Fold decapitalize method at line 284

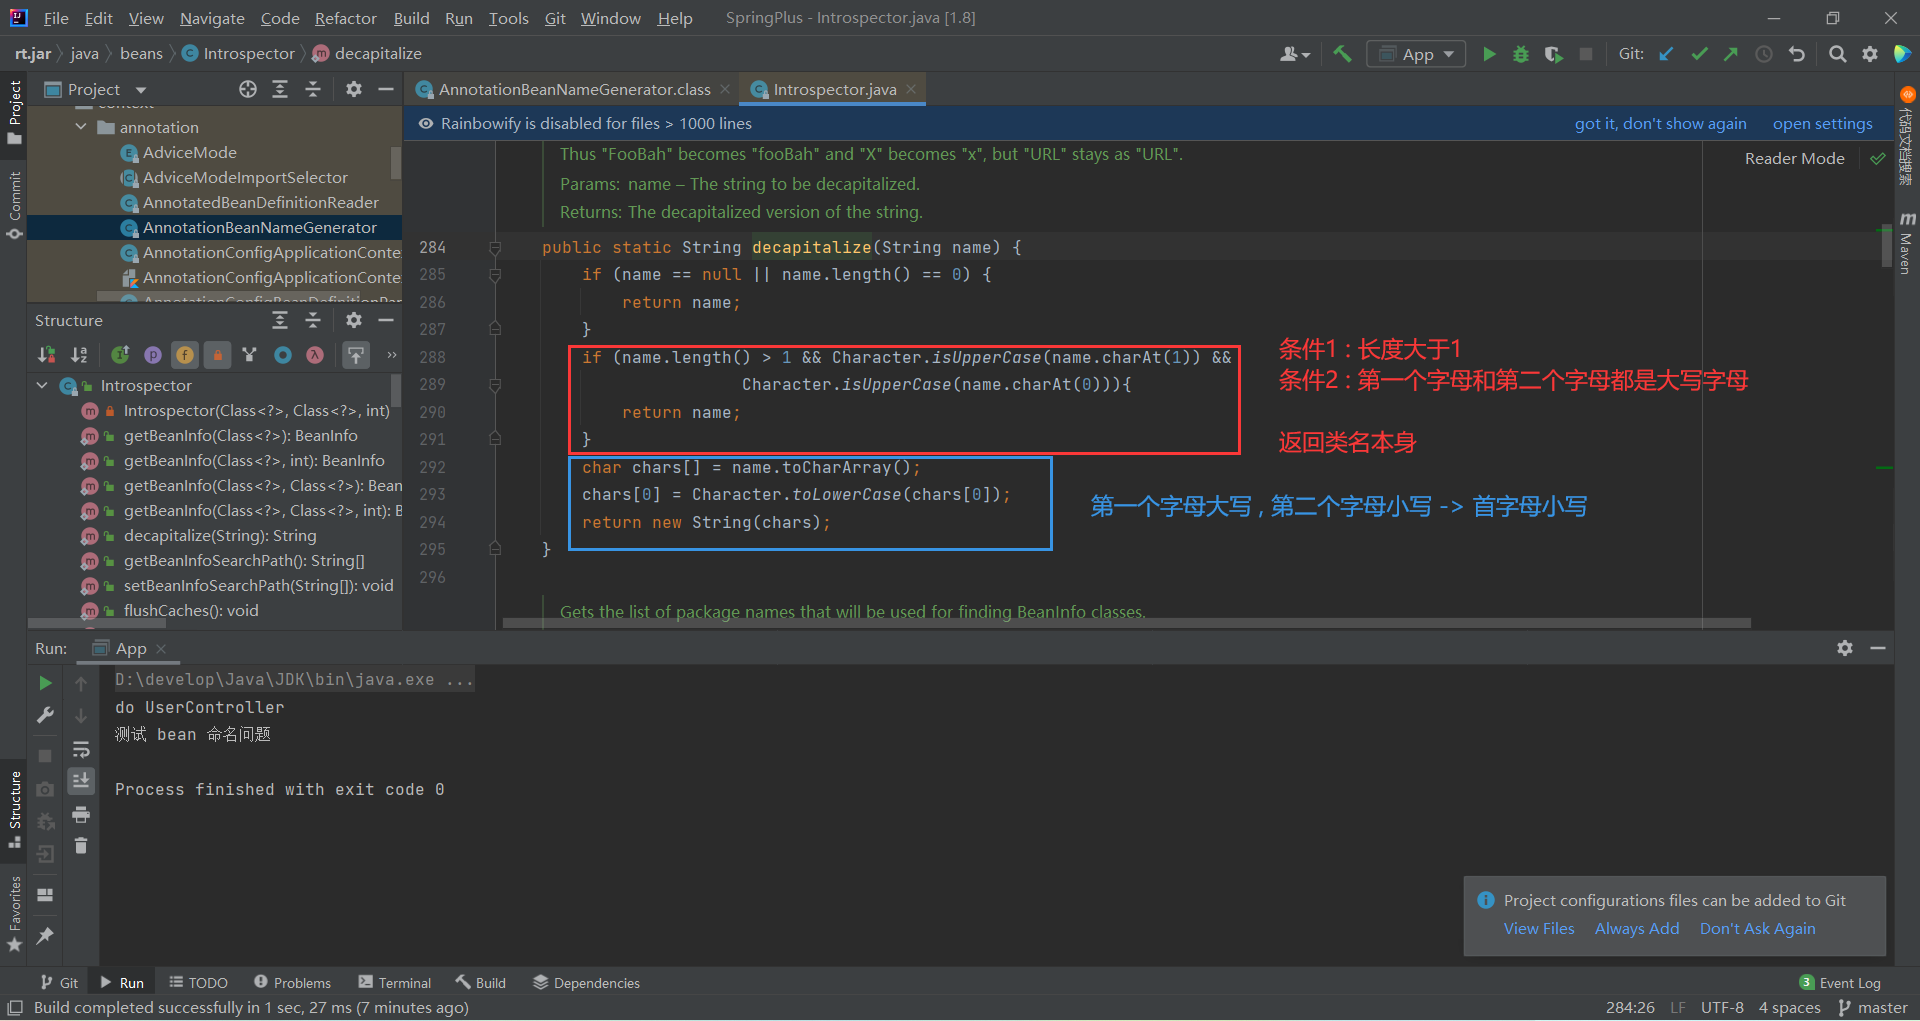click(x=495, y=247)
